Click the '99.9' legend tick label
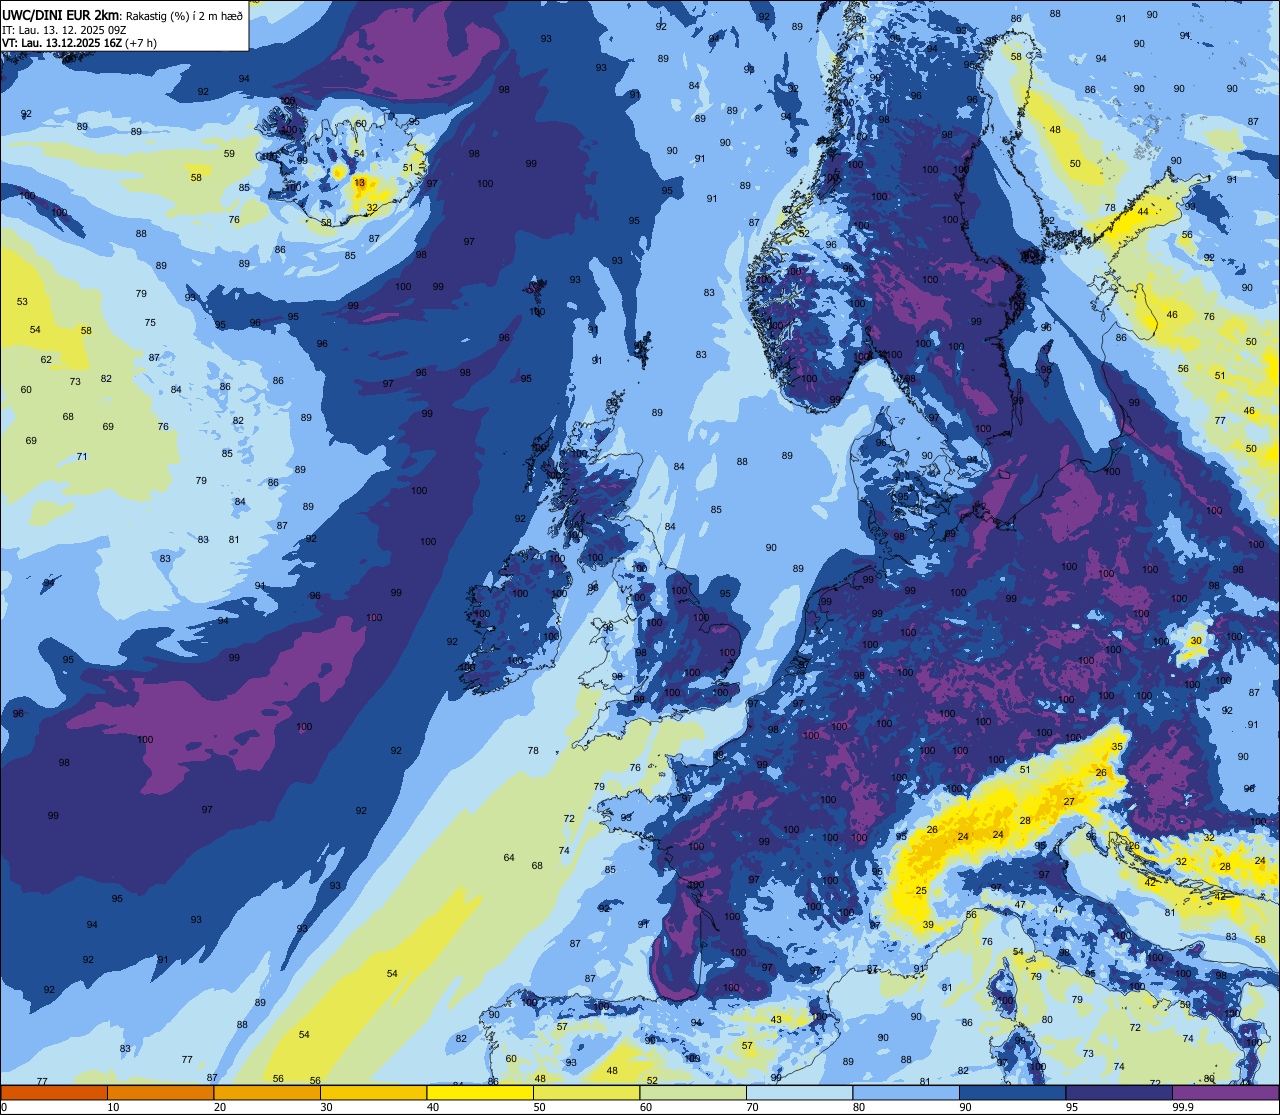1280x1115 pixels. (1183, 1107)
